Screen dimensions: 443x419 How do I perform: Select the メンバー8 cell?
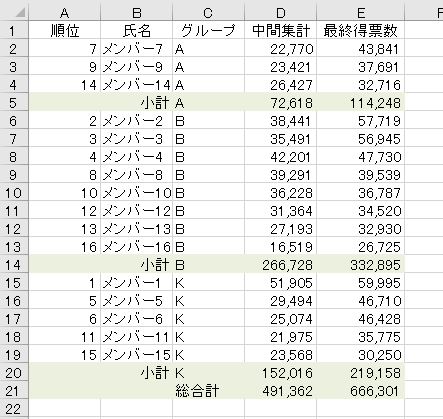click(137, 175)
